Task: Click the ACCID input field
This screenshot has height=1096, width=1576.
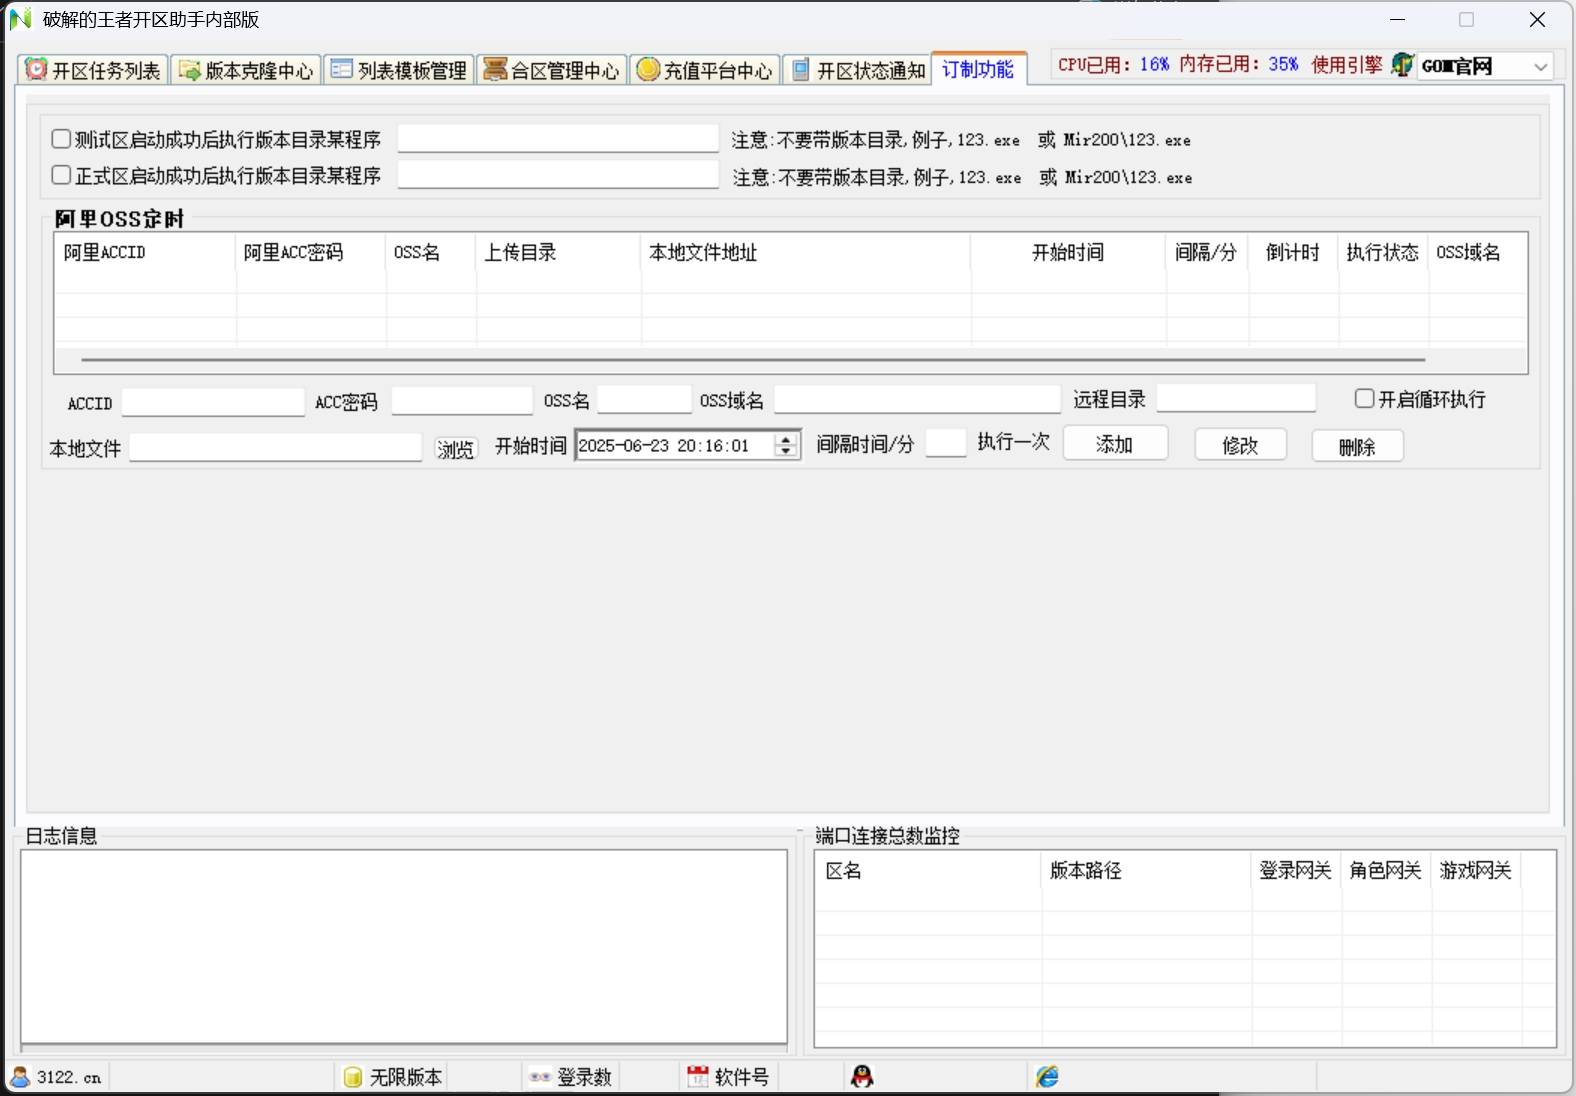Action: click(213, 402)
